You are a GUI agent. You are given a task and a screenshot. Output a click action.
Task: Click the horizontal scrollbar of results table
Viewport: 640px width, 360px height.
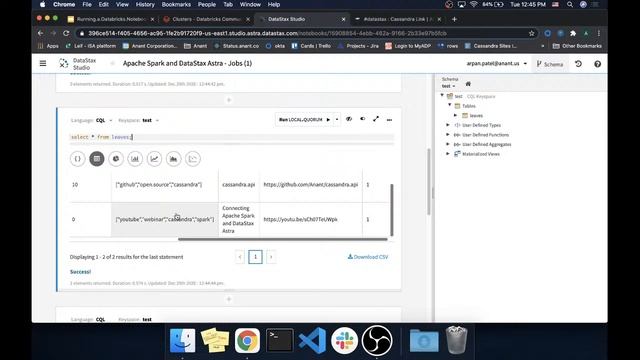(282, 240)
